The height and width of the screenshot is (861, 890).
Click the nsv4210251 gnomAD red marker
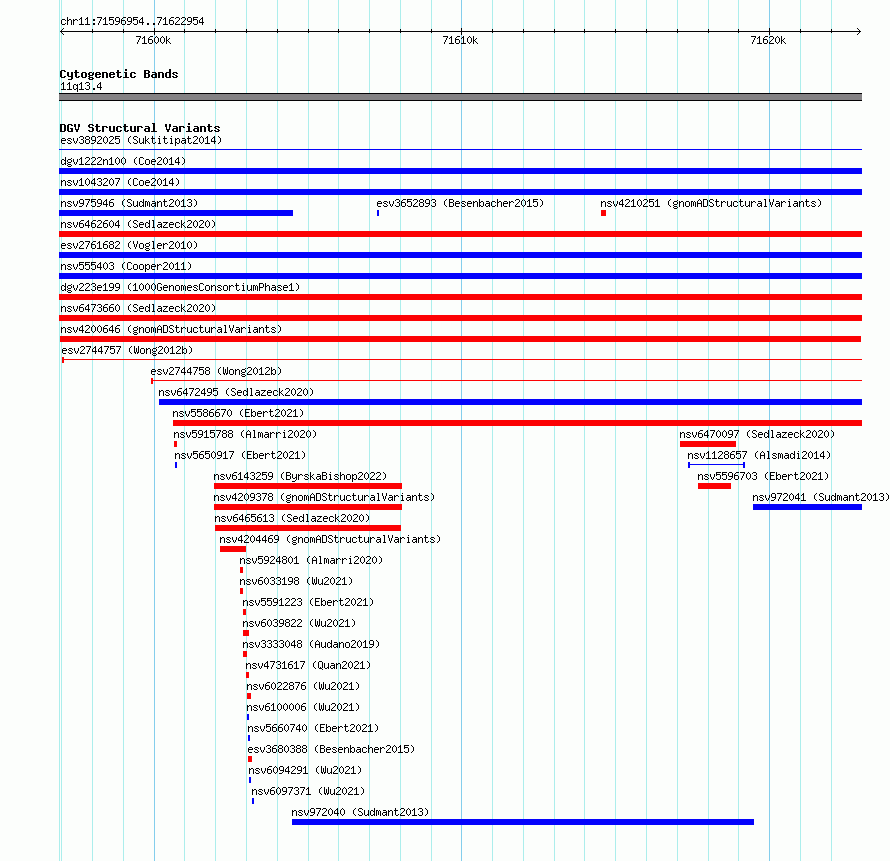pyautogui.click(x=603, y=213)
